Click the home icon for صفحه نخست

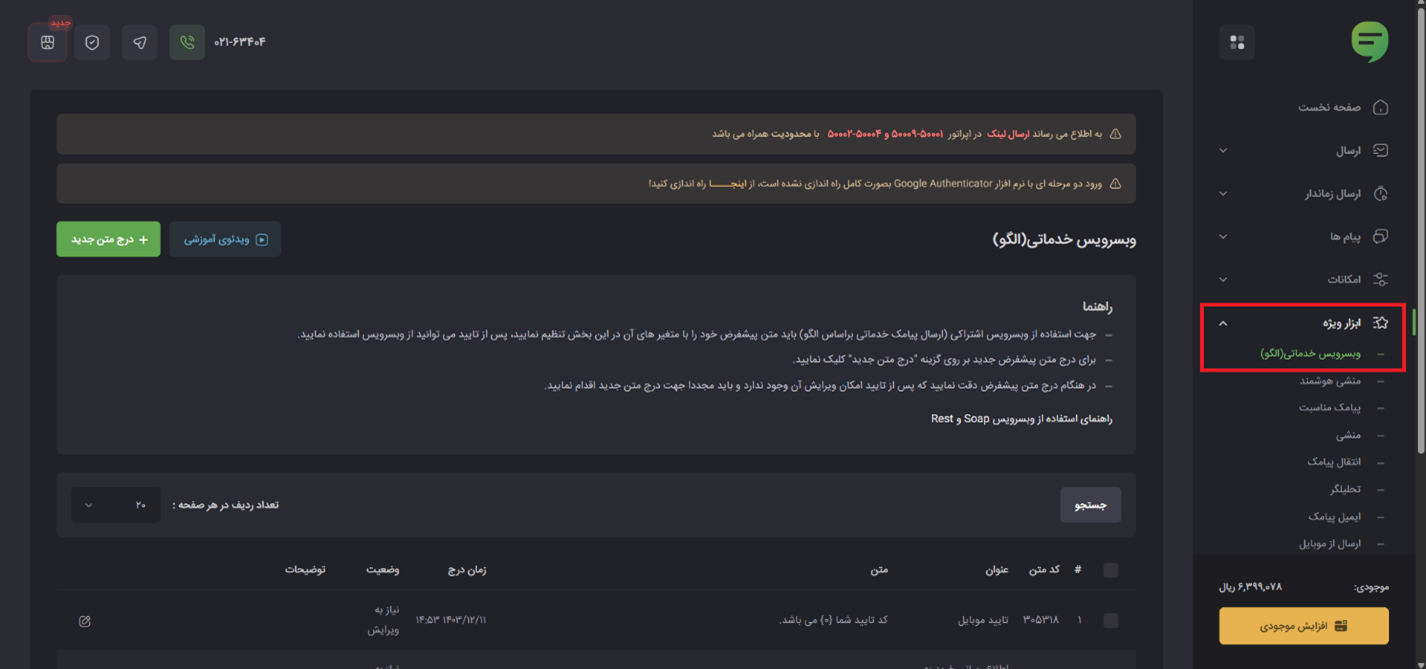coord(1381,107)
